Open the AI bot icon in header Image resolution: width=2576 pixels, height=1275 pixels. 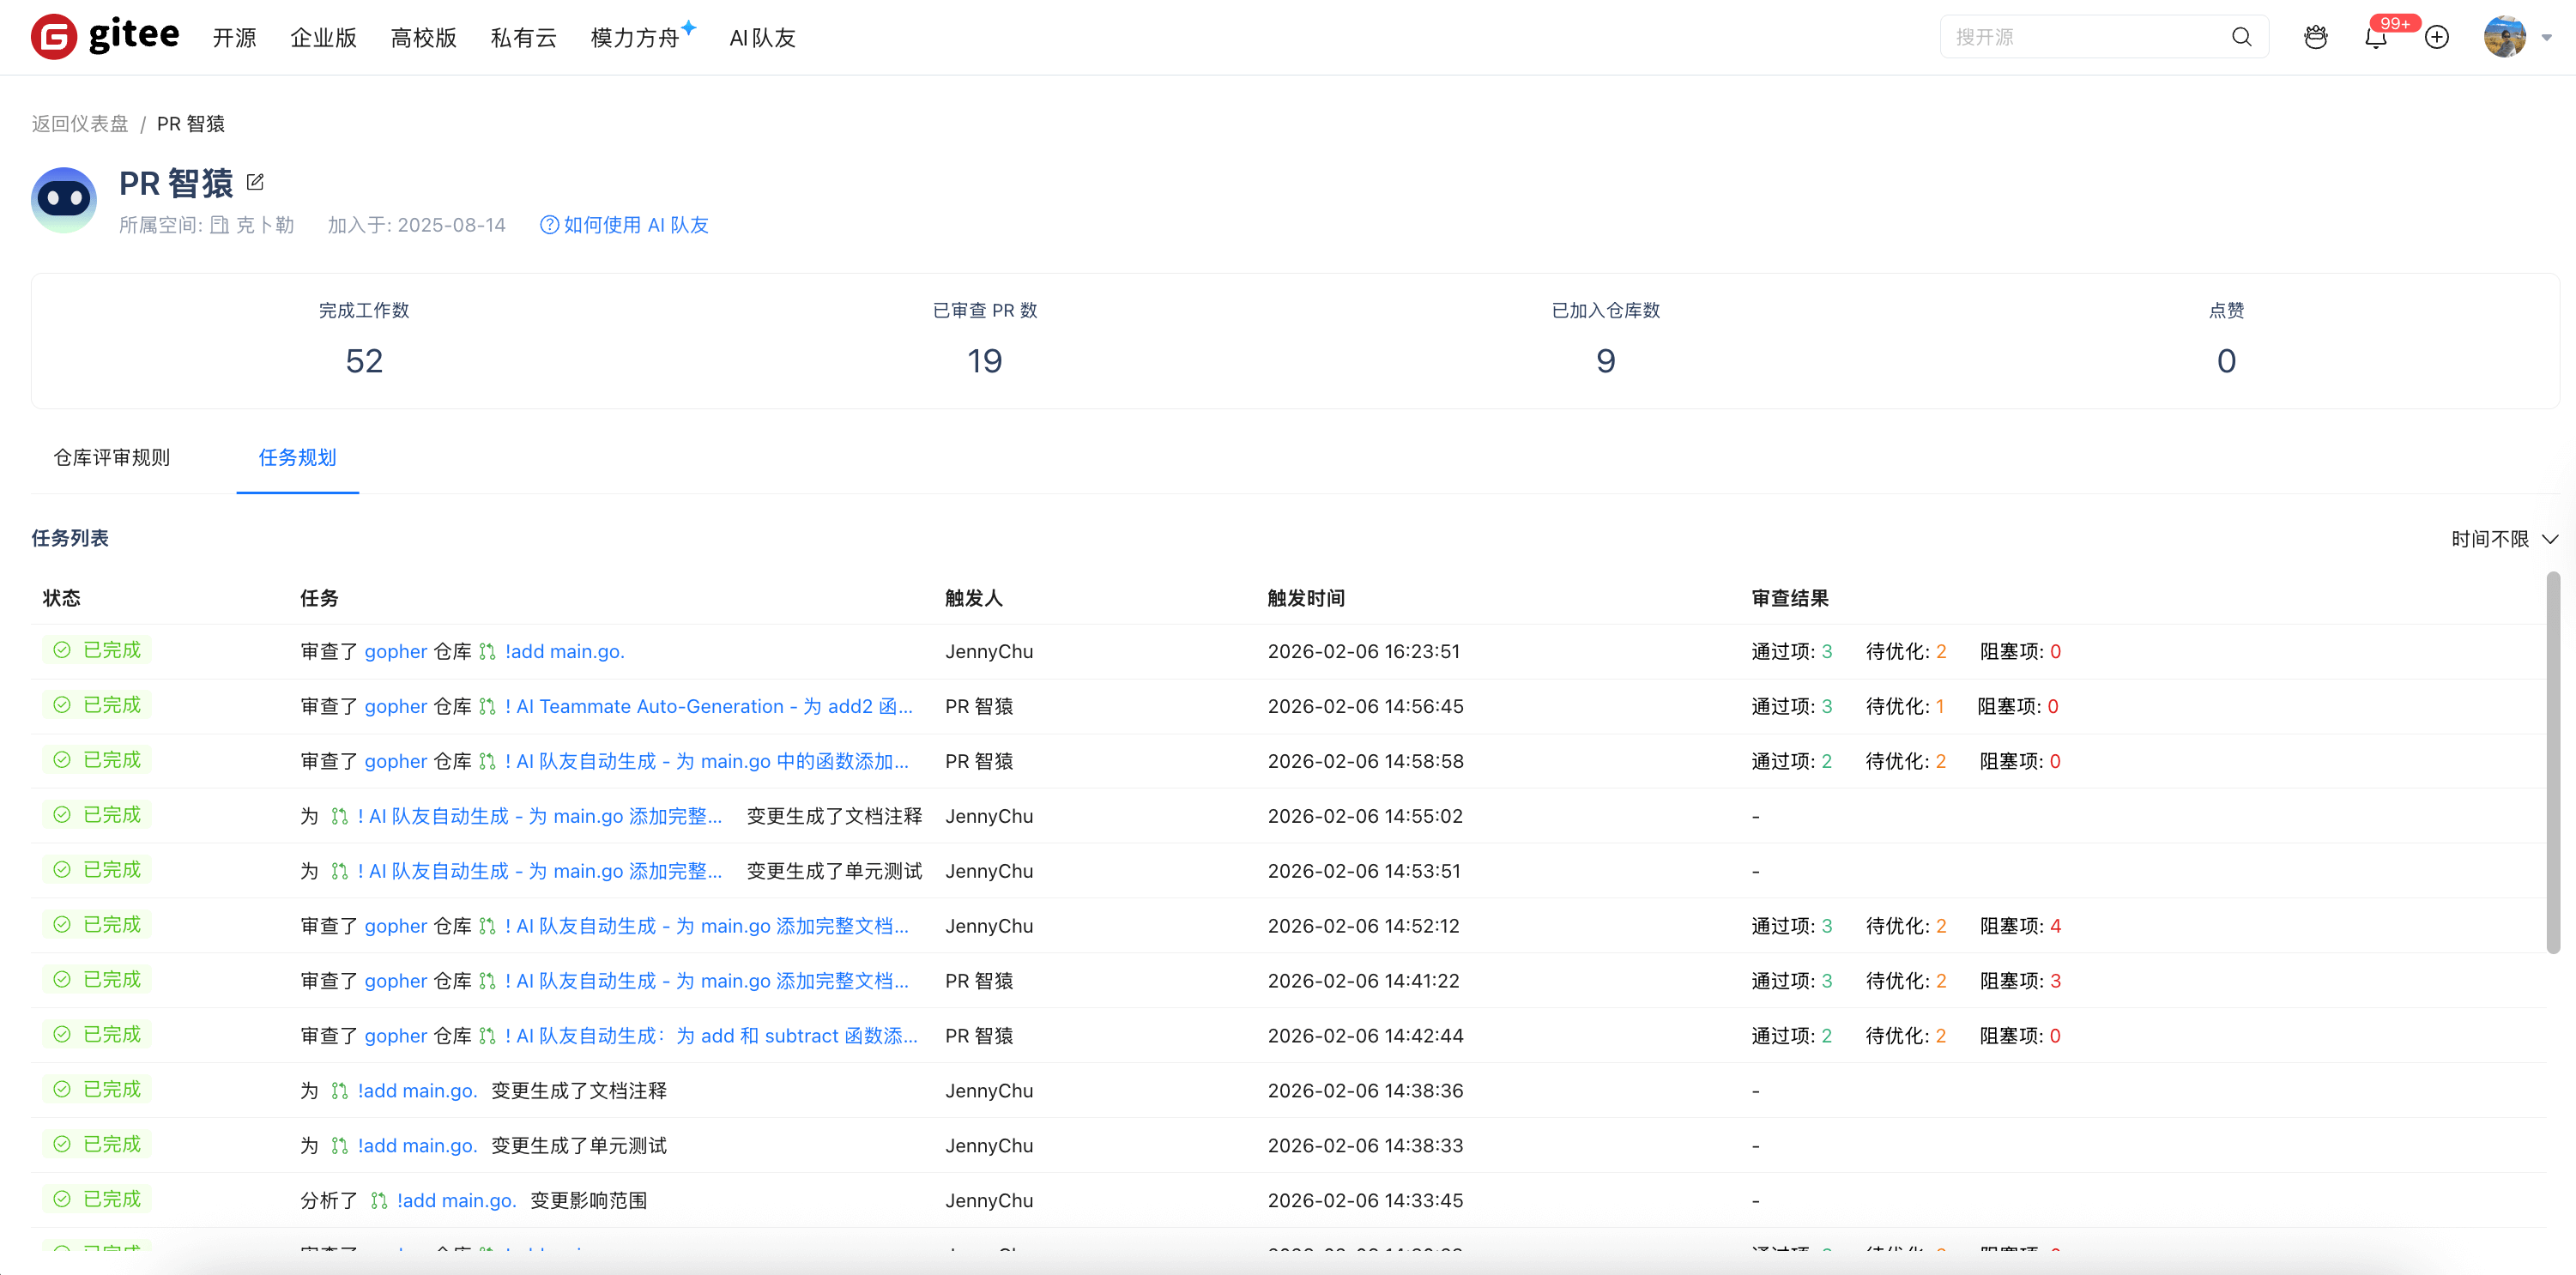point(2315,37)
